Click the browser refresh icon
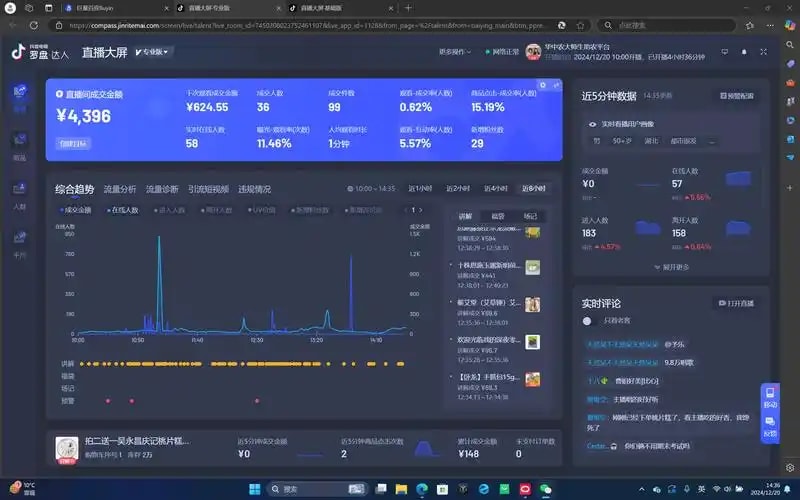The width and height of the screenshot is (800, 500). pos(34,25)
